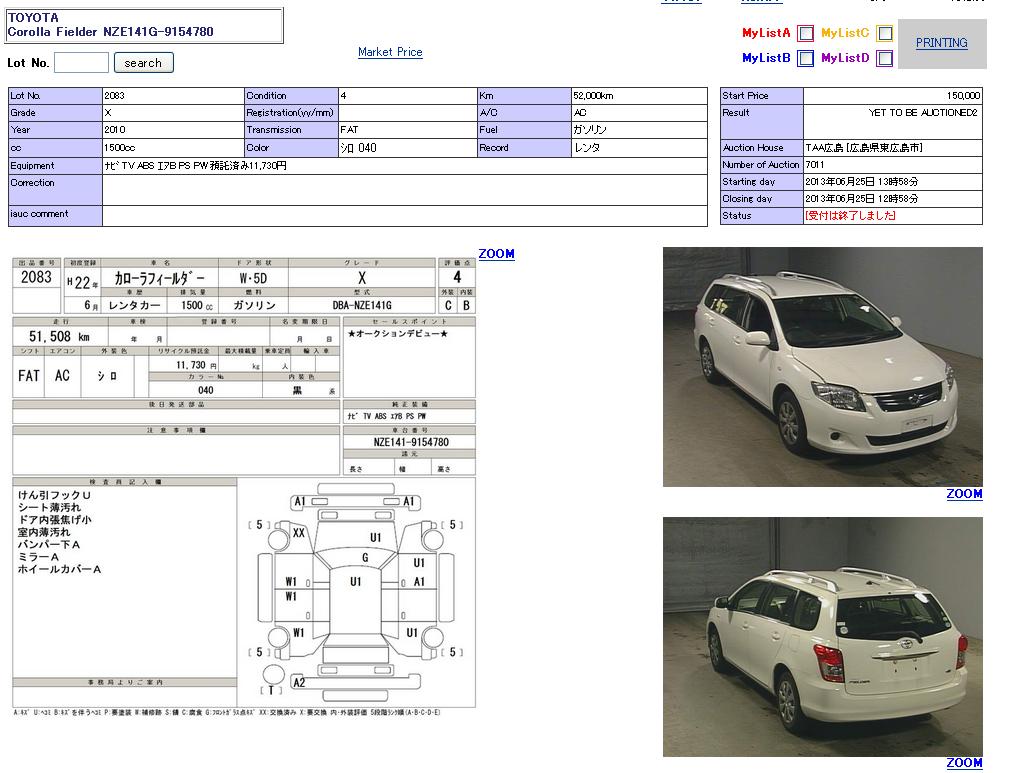Click the Start Price value 150,000

[x=962, y=96]
